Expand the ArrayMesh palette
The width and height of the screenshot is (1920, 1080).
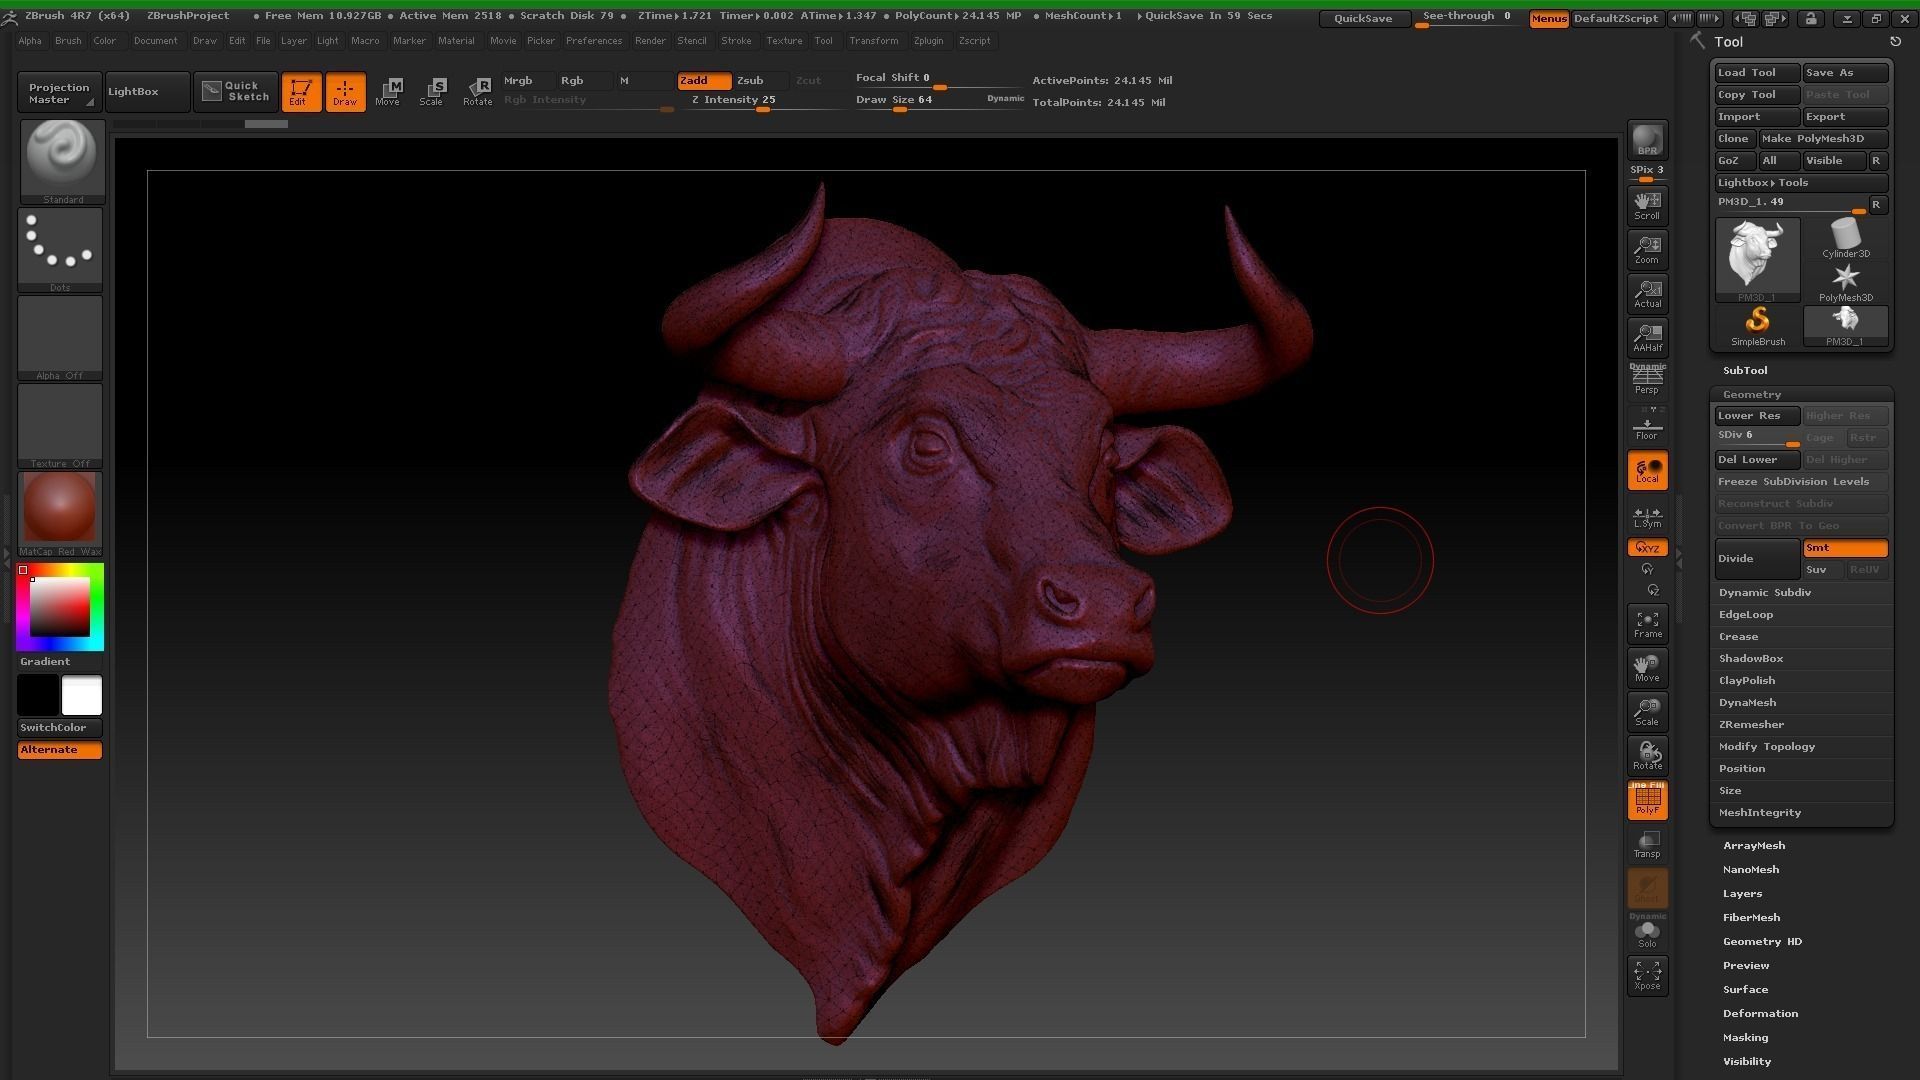click(x=1753, y=845)
